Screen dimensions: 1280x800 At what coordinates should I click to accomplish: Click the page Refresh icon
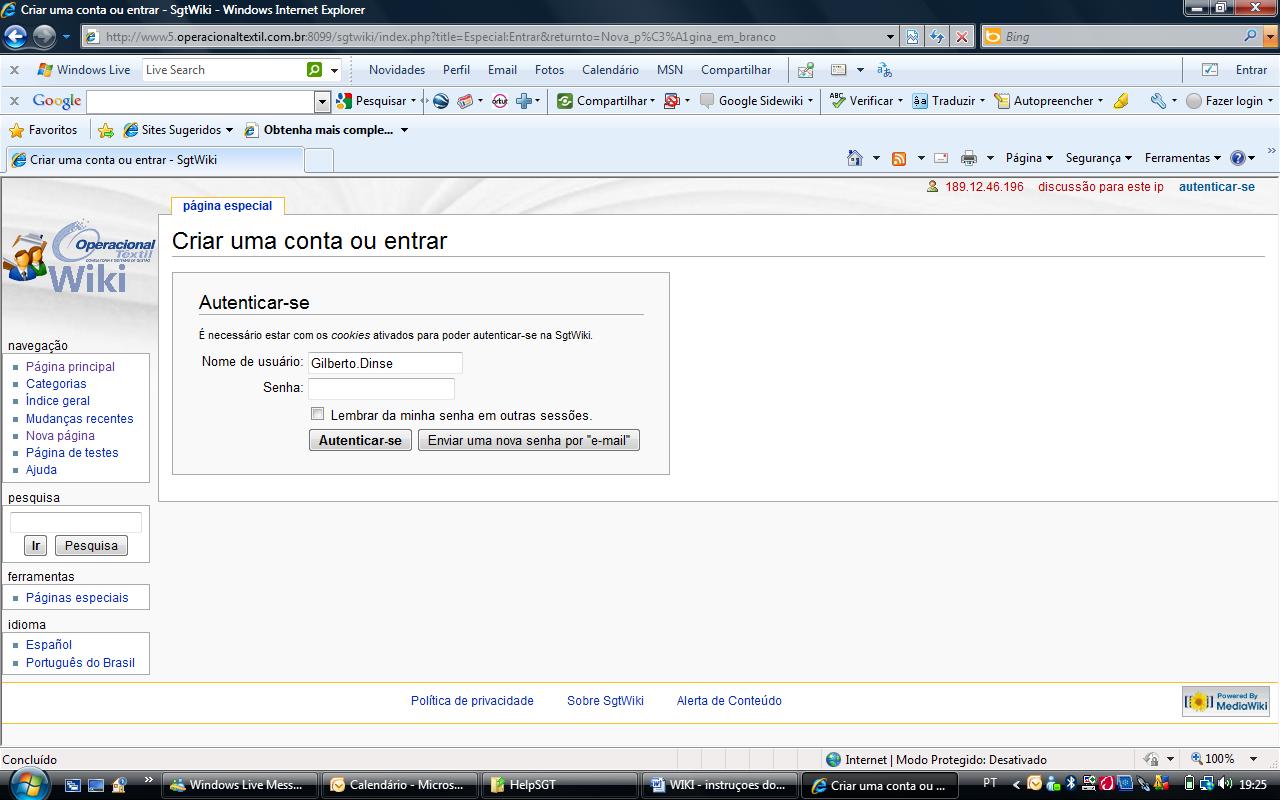(937, 37)
